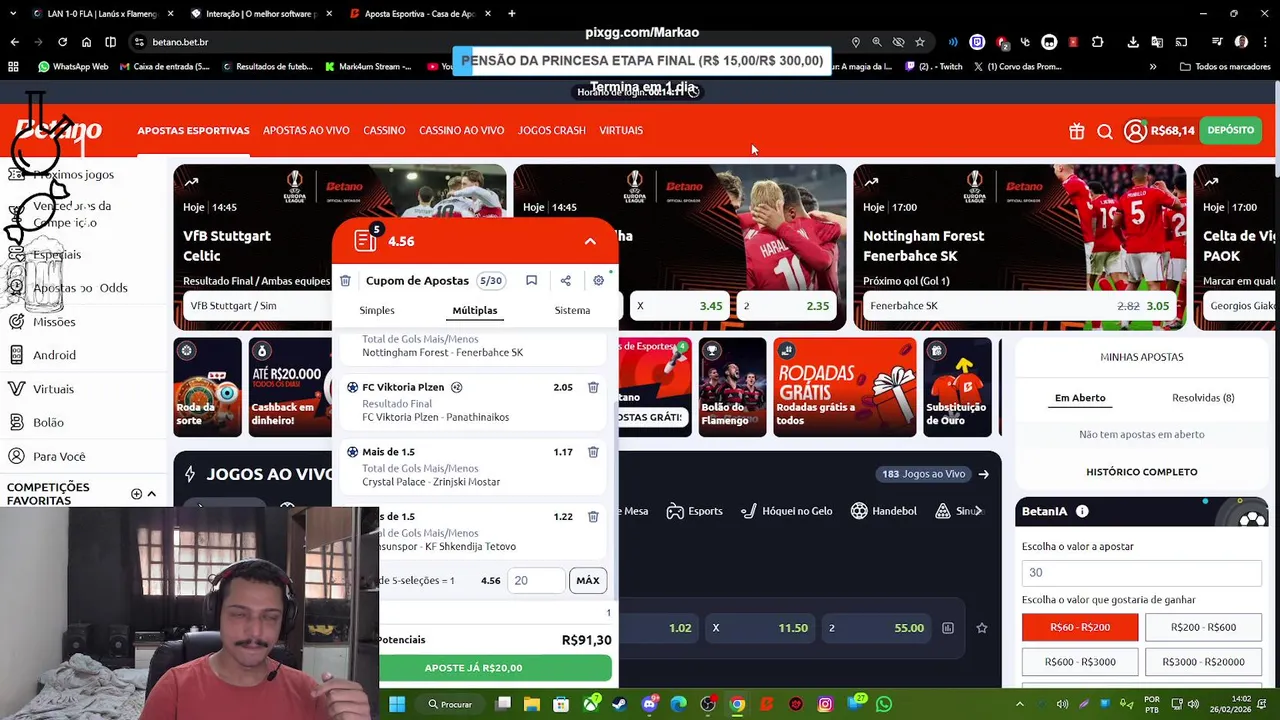Open the Rodadas Grátis promo card
Screen dimensions: 1280x720
tap(844, 387)
